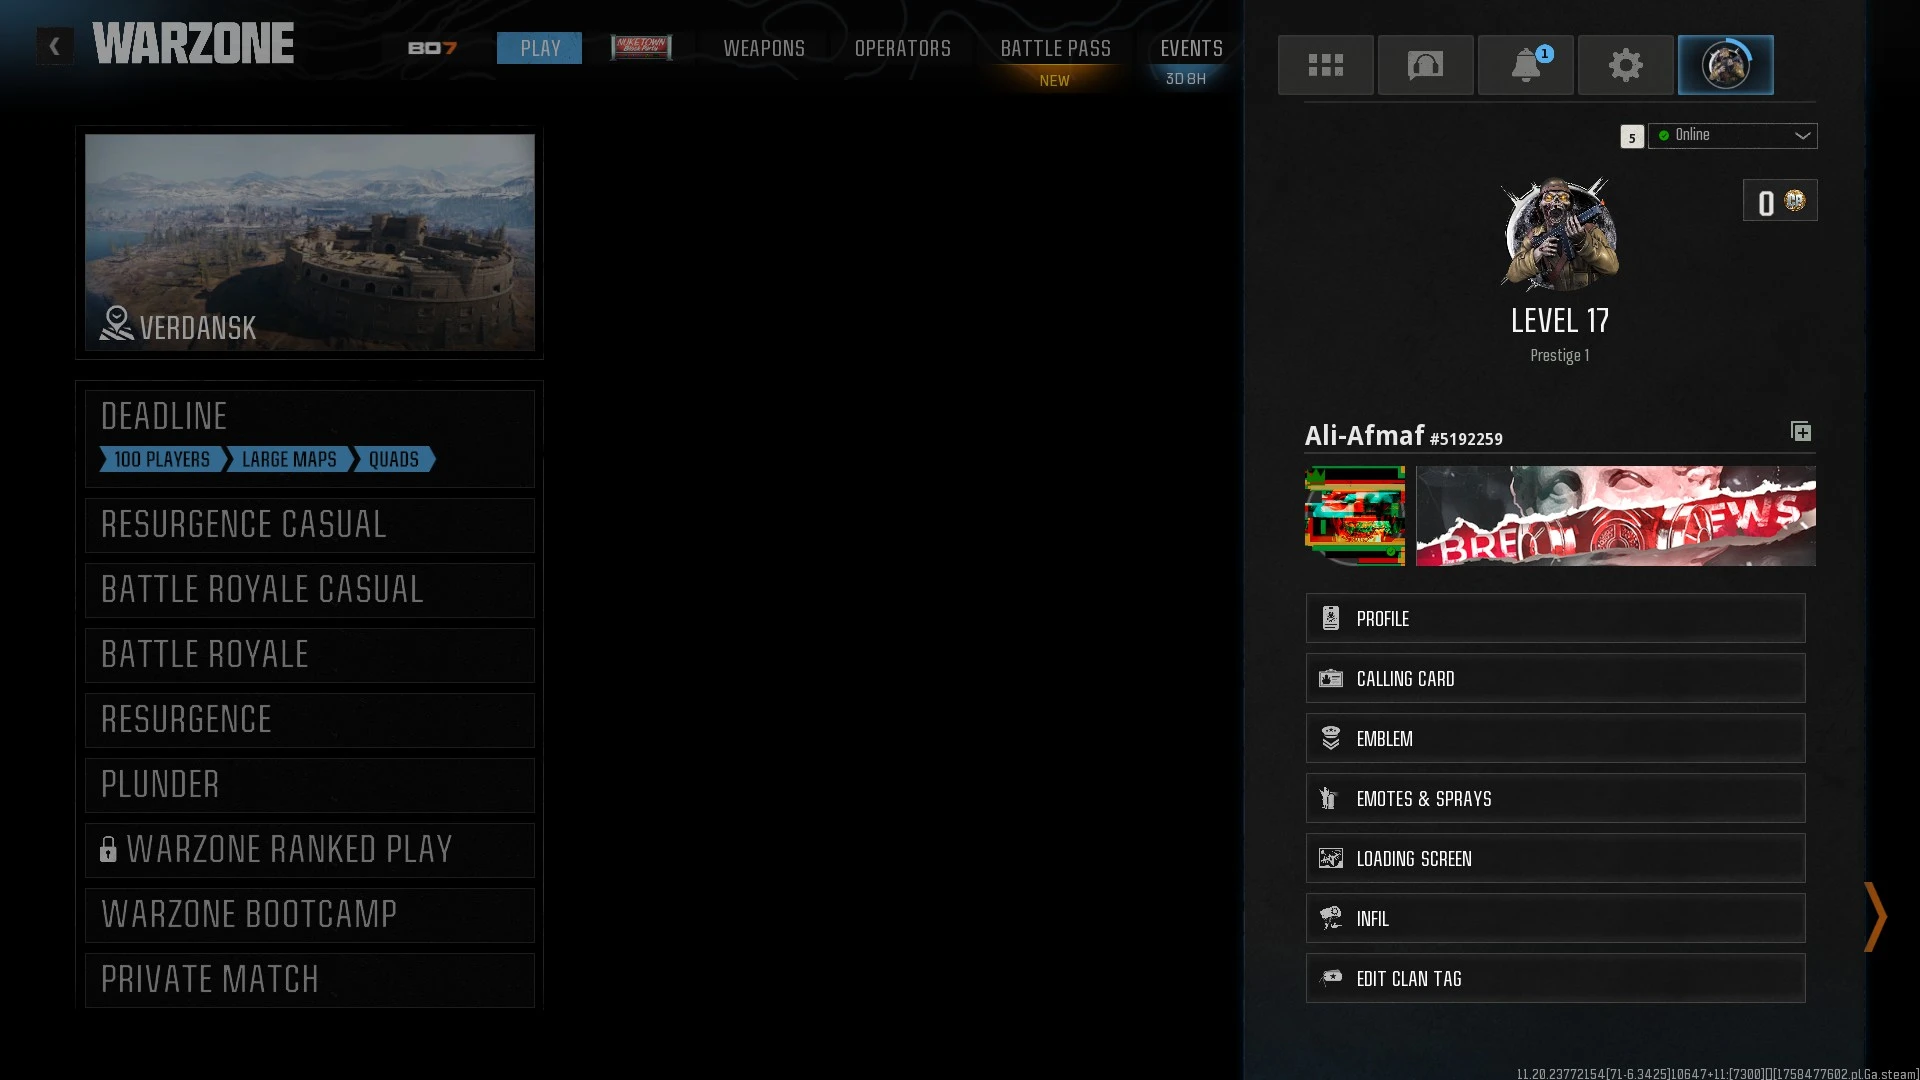Select WARZONE BOOTCAMP mode
This screenshot has width=1920, height=1080.
point(310,915)
